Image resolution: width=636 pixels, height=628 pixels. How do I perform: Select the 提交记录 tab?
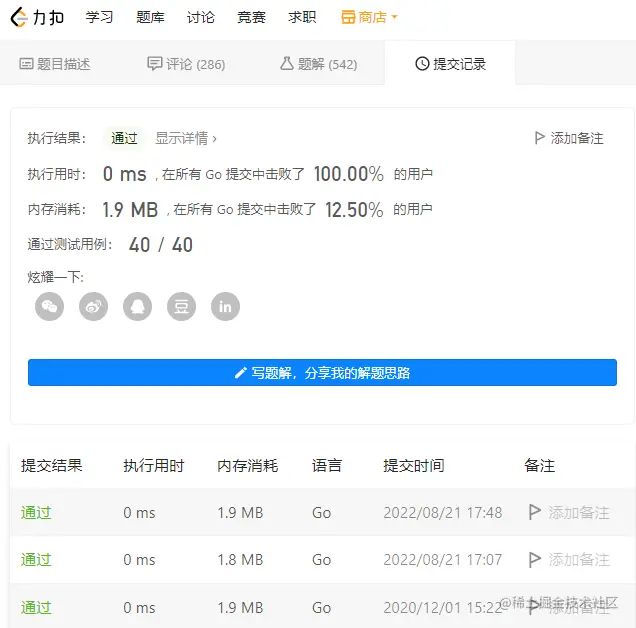[x=450, y=64]
